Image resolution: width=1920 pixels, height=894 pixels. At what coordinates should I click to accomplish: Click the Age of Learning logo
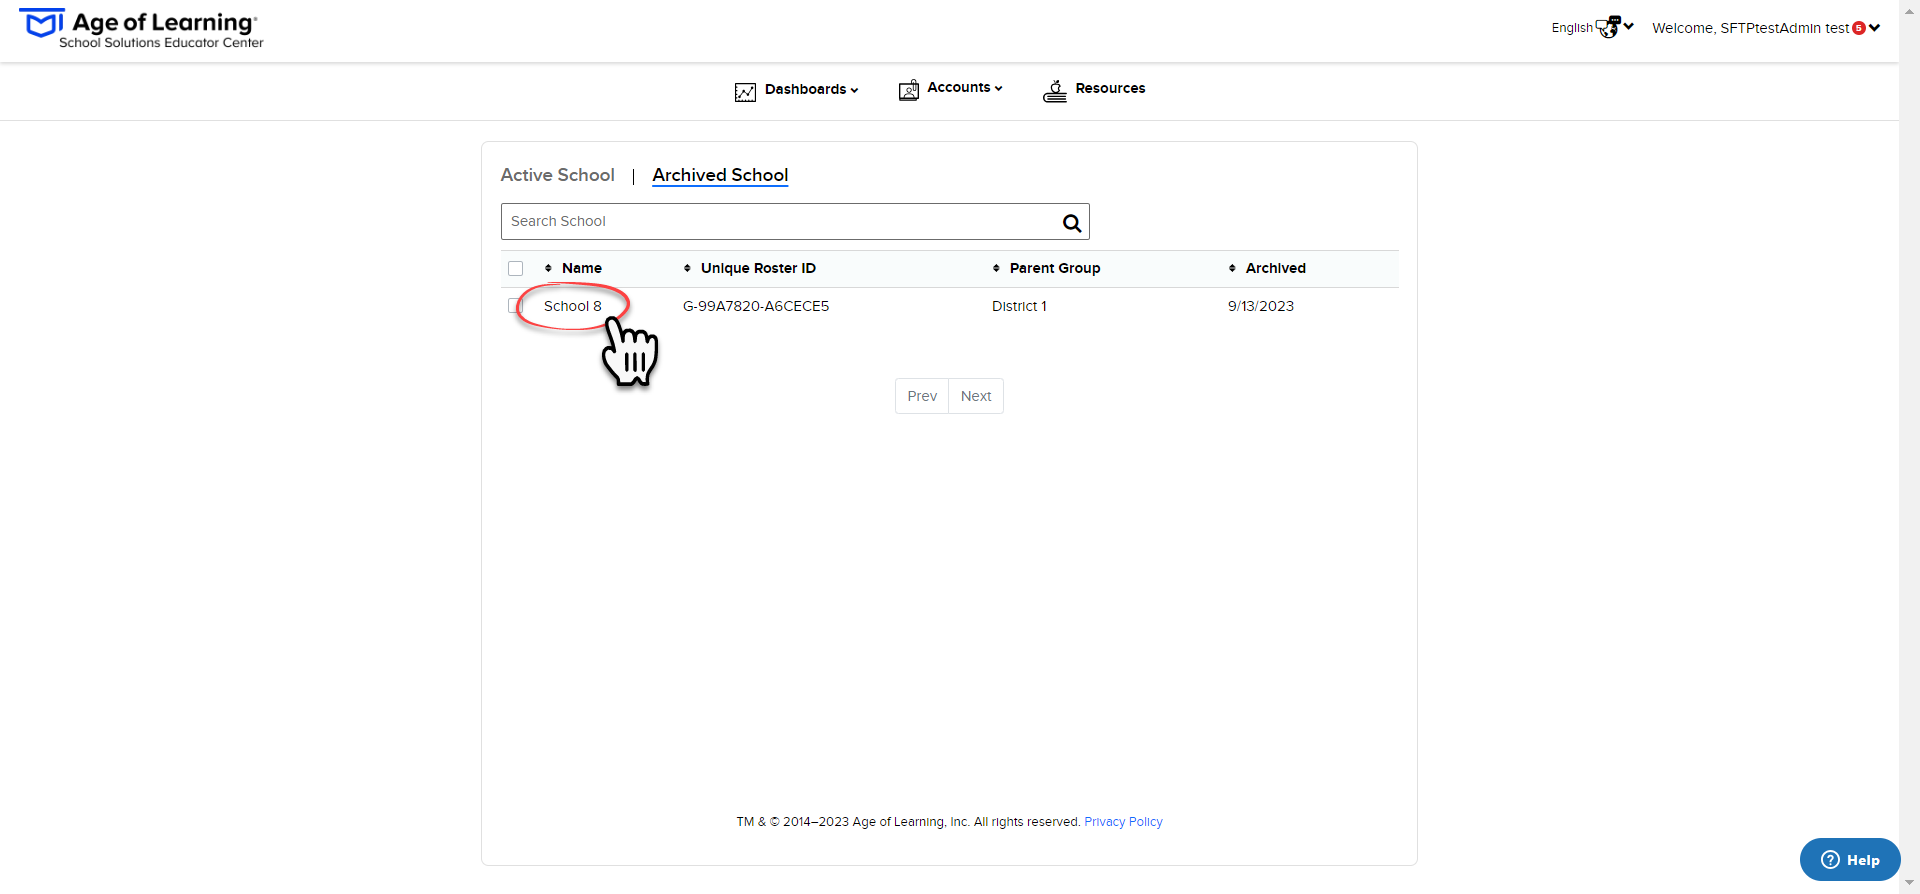pos(141,27)
